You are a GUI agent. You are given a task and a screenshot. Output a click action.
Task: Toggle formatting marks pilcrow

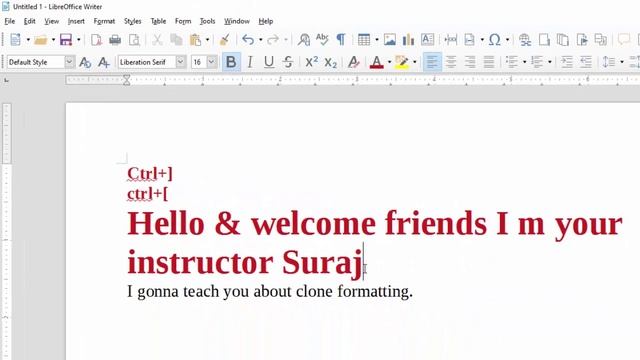[x=341, y=40]
